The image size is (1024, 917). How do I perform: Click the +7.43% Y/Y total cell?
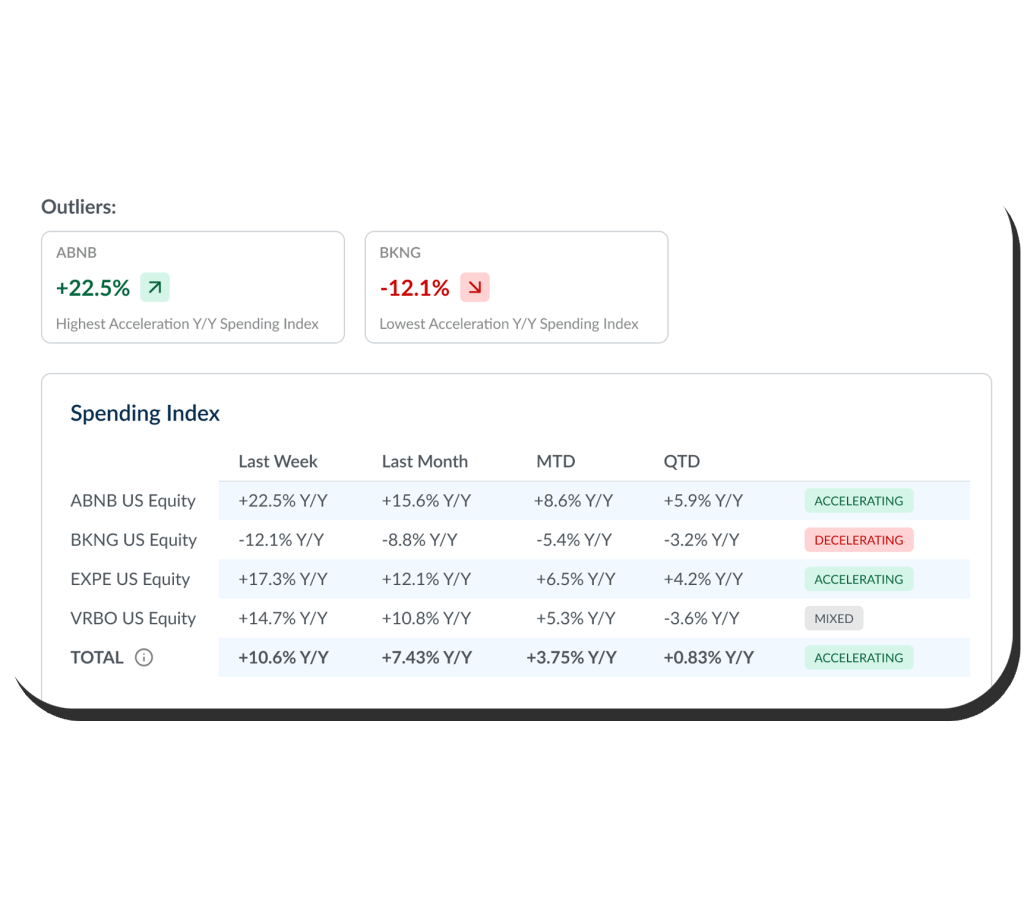tap(426, 658)
